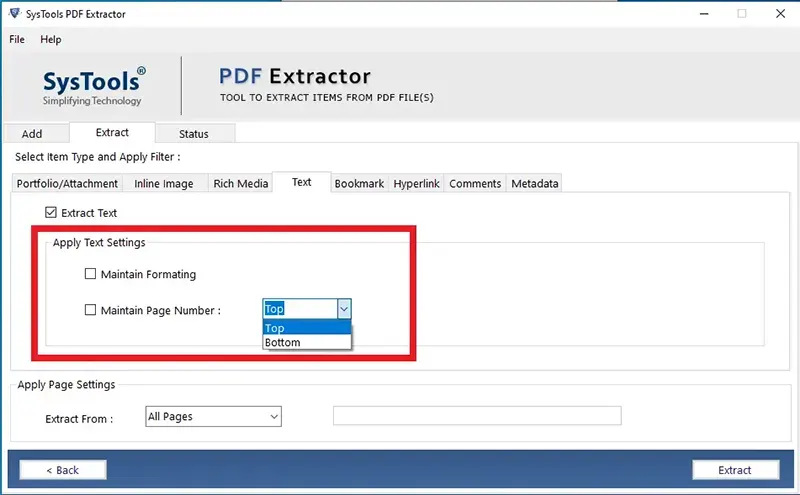The height and width of the screenshot is (495, 800).
Task: Click the Back button
Action: coord(63,470)
